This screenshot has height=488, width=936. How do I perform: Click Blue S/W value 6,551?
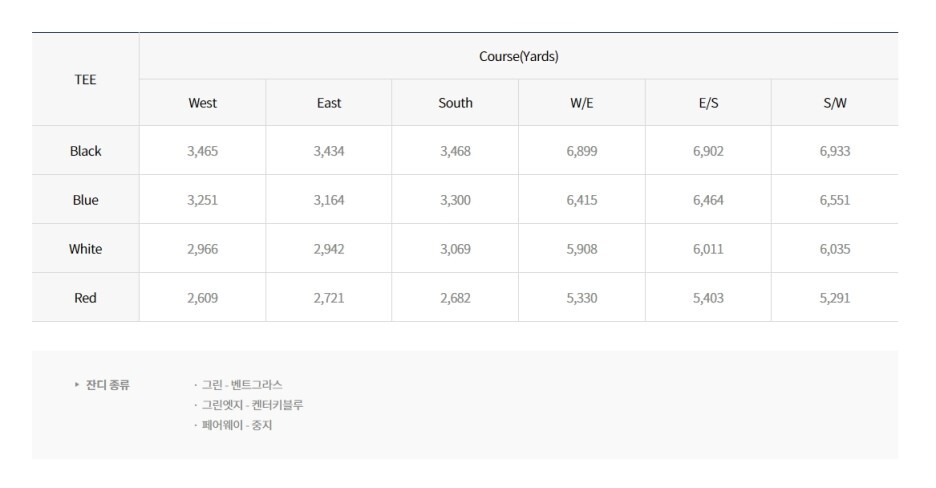point(835,200)
